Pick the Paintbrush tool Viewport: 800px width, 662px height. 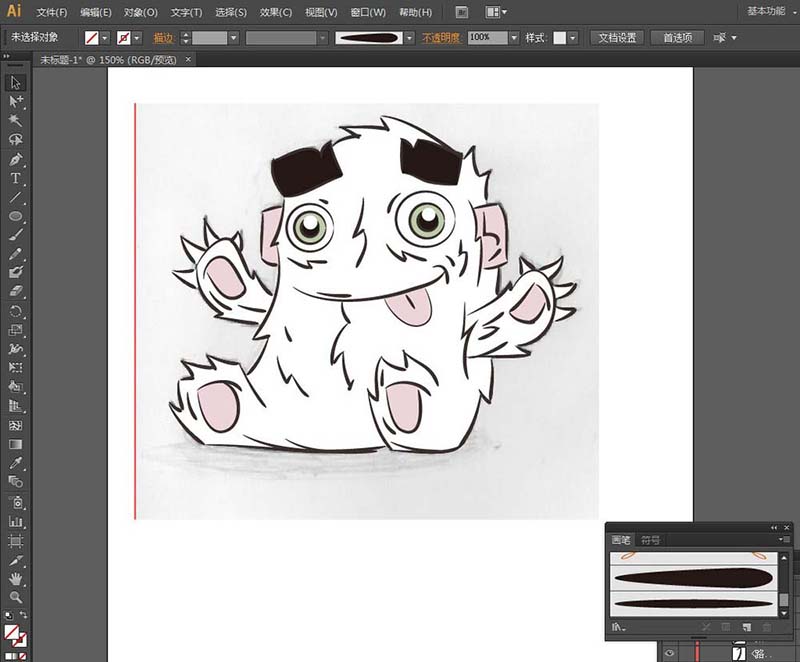click(15, 235)
